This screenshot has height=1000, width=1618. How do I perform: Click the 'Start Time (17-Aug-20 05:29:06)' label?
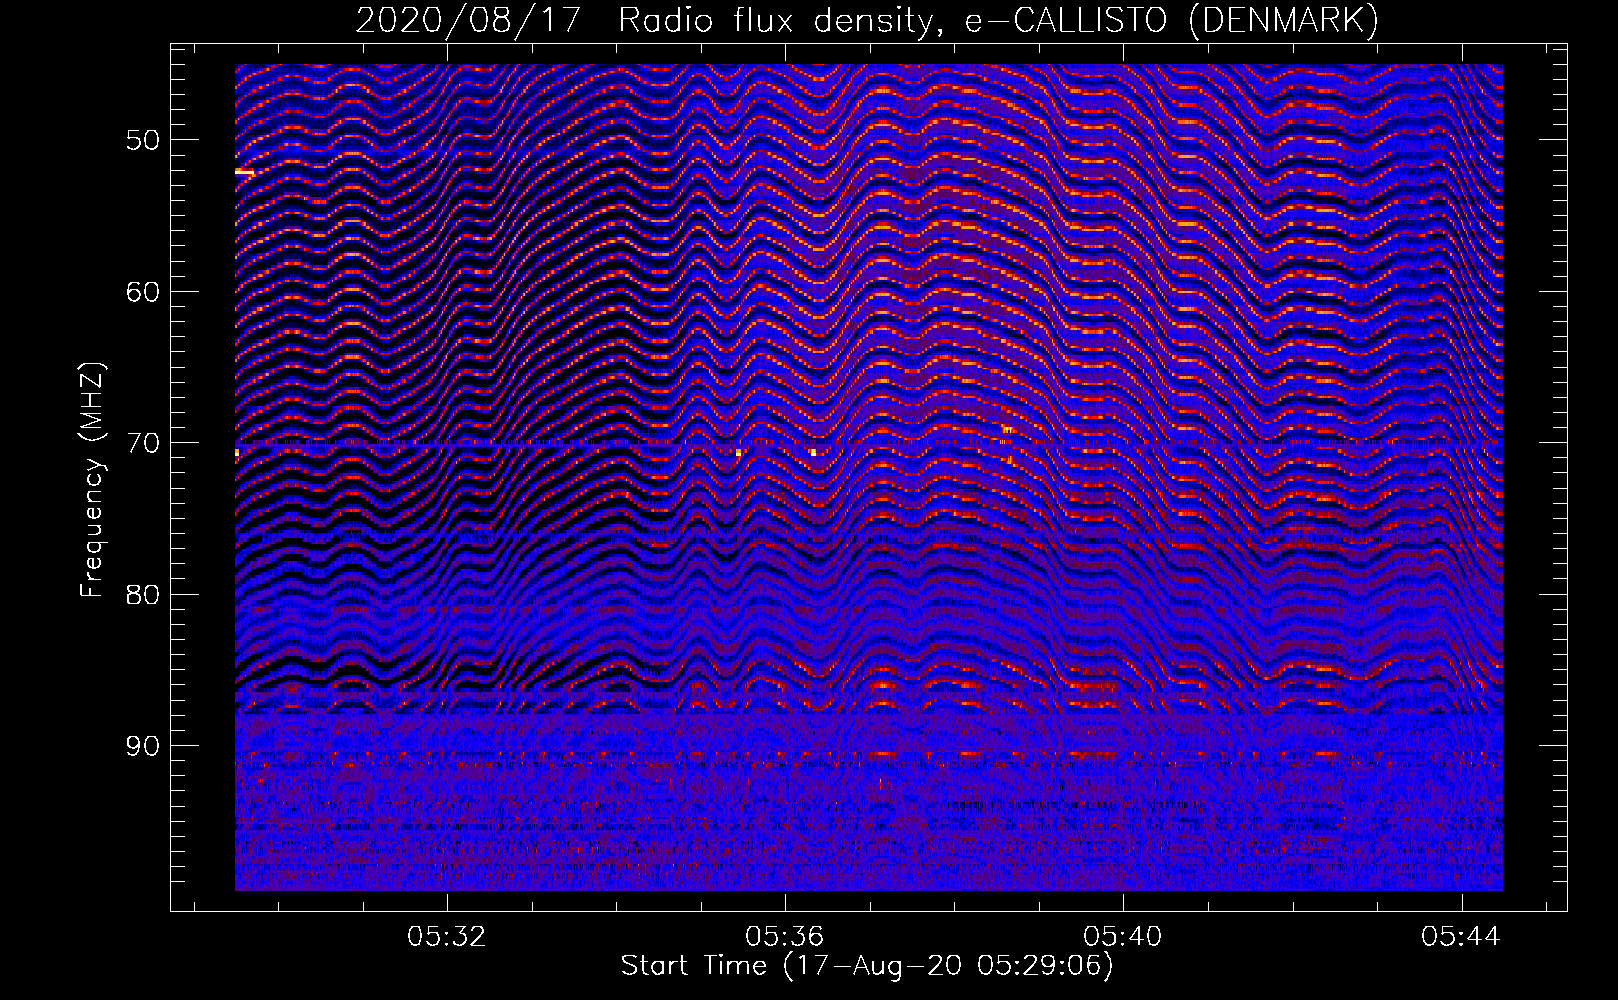pyautogui.click(x=867, y=966)
